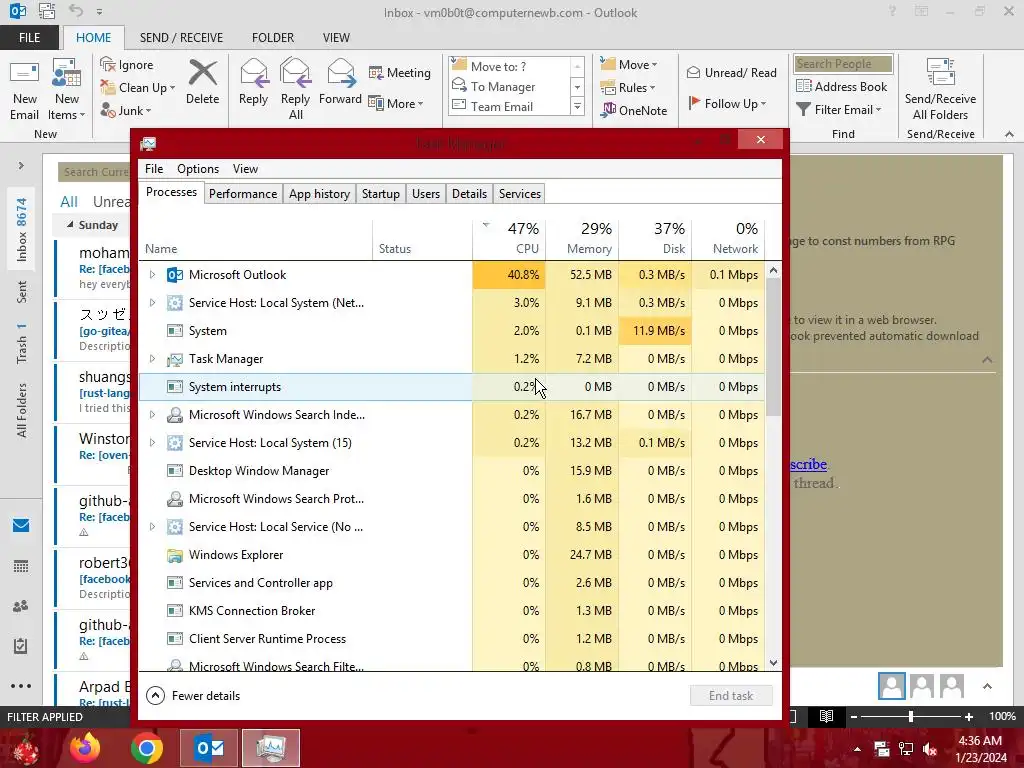Click the New Email icon in Outlook ribbon
The height and width of the screenshot is (768, 1024).
tap(24, 74)
